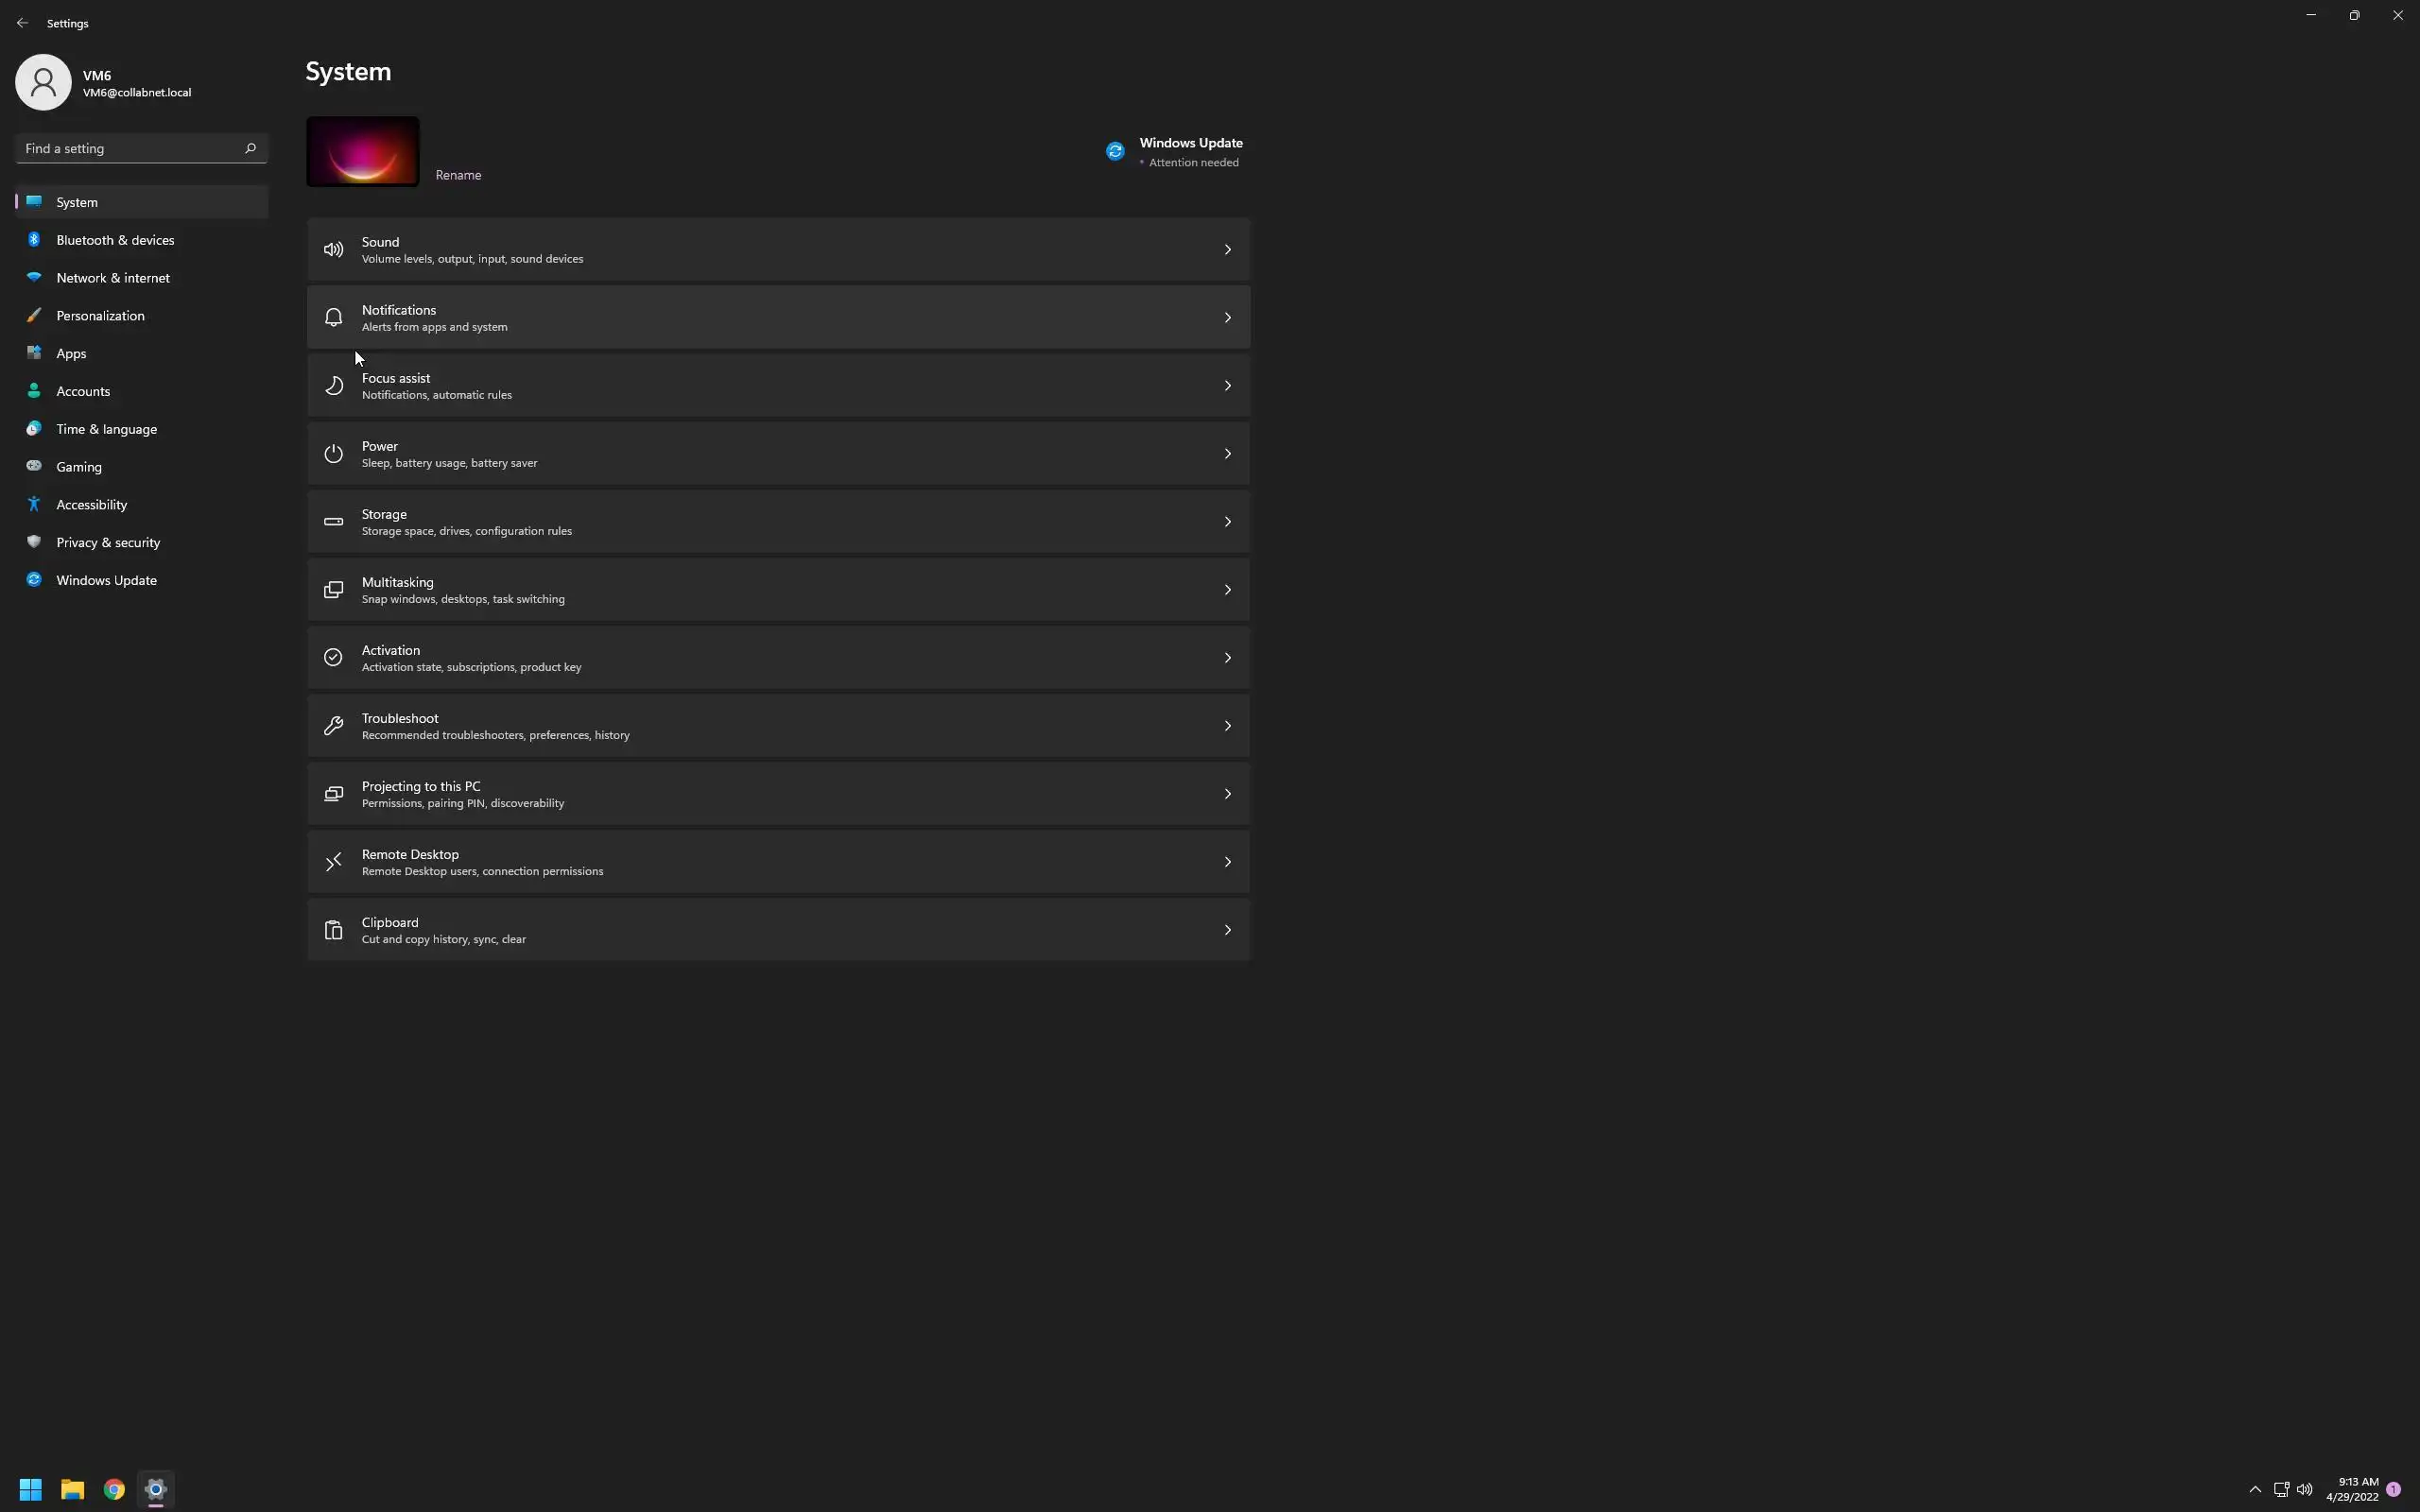Expand Storage using its right chevron
The height and width of the screenshot is (1512, 2420).
tap(1227, 522)
